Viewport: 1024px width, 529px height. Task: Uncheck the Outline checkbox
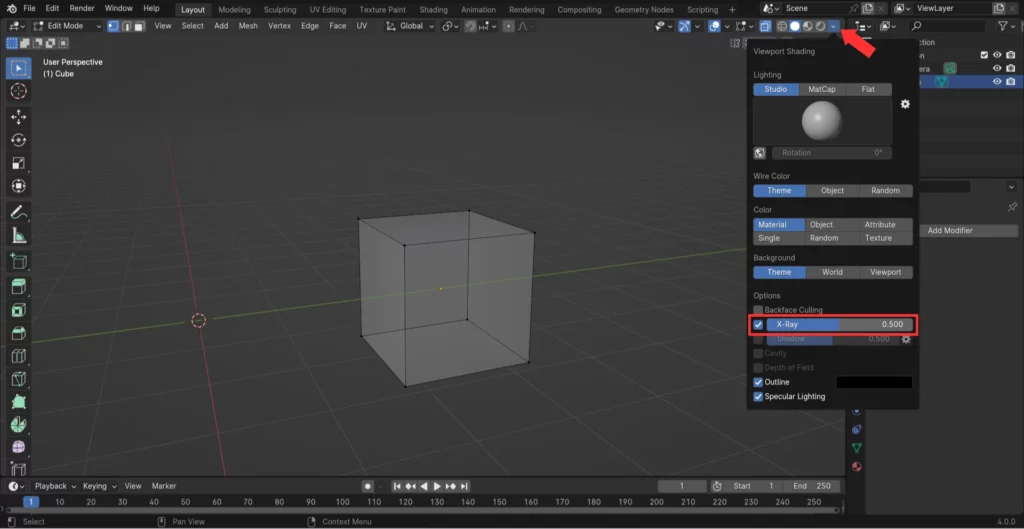(x=758, y=382)
